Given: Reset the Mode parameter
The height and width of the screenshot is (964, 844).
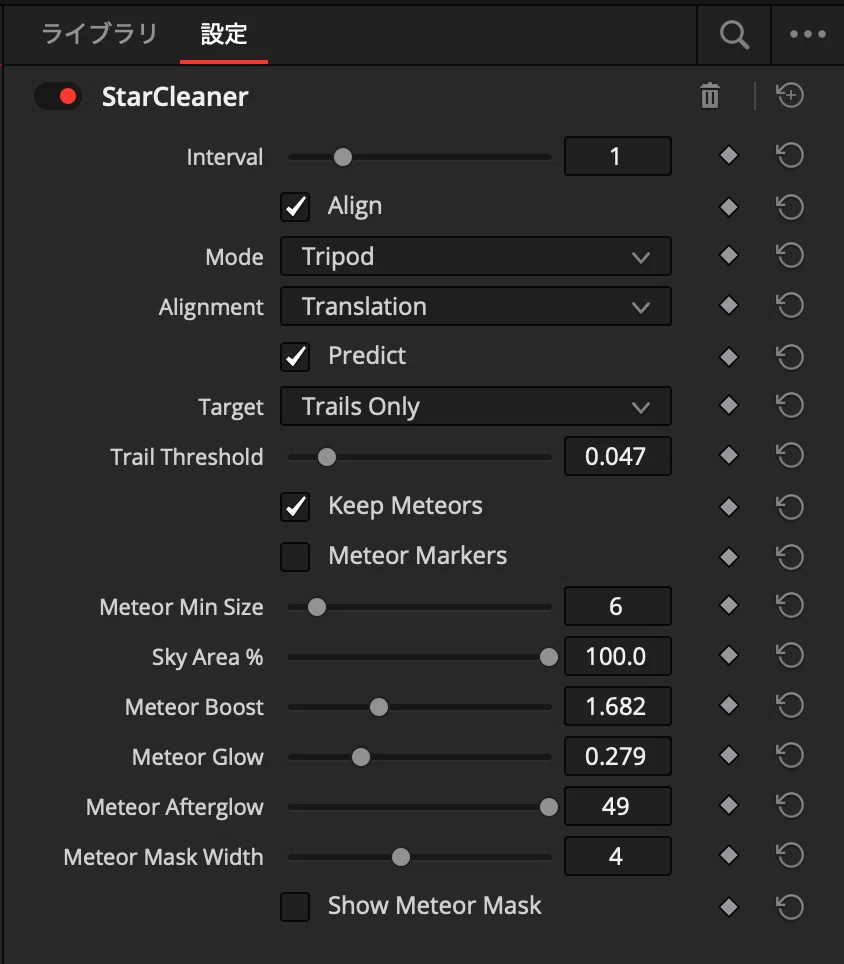Looking at the screenshot, I should pos(790,255).
